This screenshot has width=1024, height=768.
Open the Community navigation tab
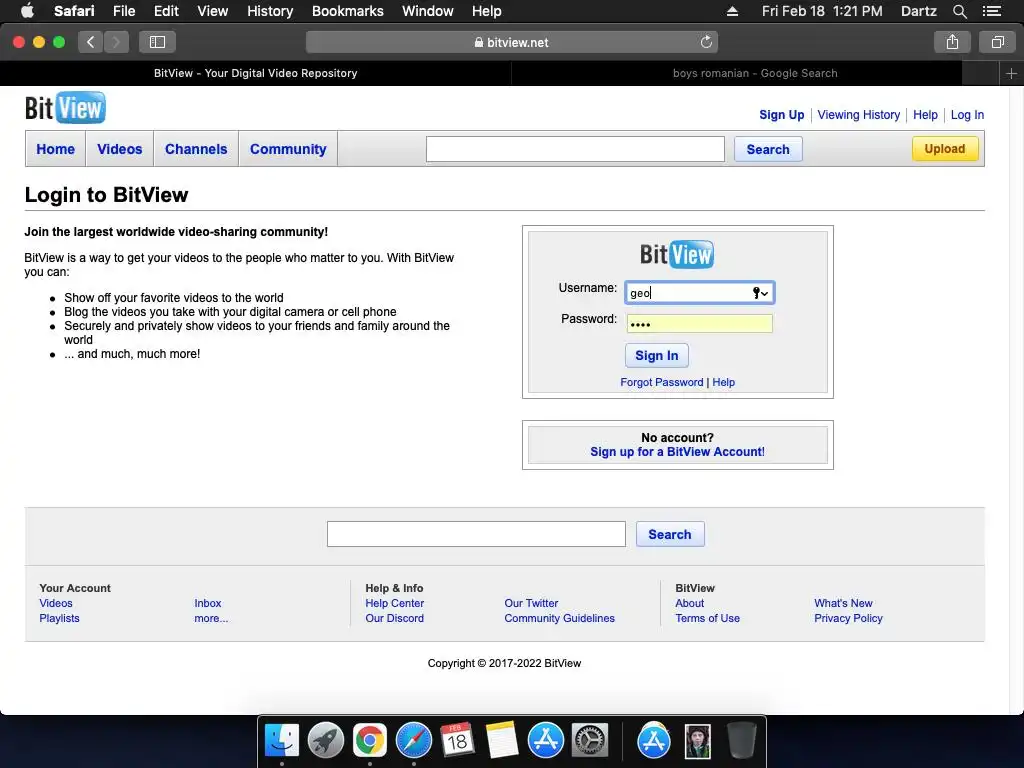288,149
